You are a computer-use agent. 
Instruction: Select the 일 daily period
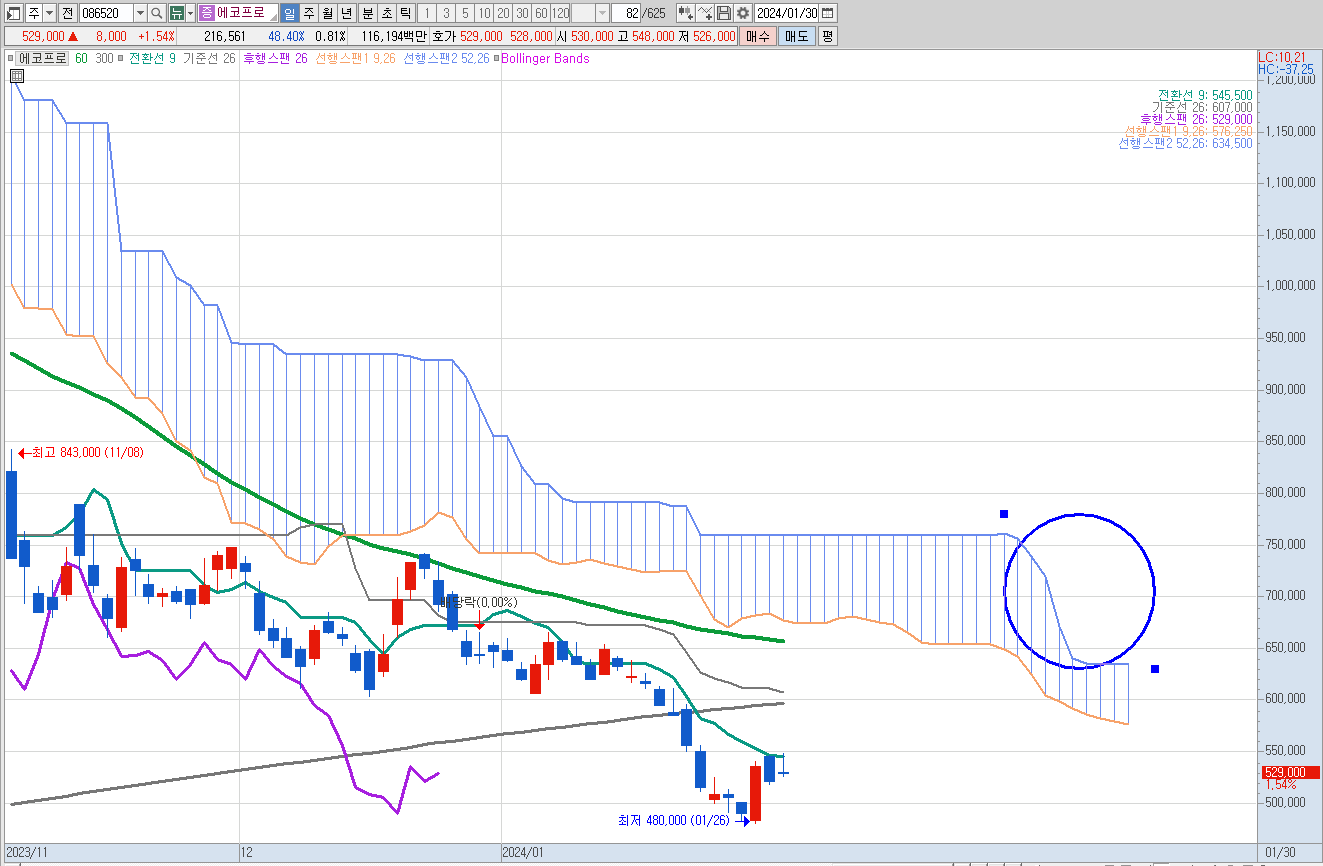[289, 13]
